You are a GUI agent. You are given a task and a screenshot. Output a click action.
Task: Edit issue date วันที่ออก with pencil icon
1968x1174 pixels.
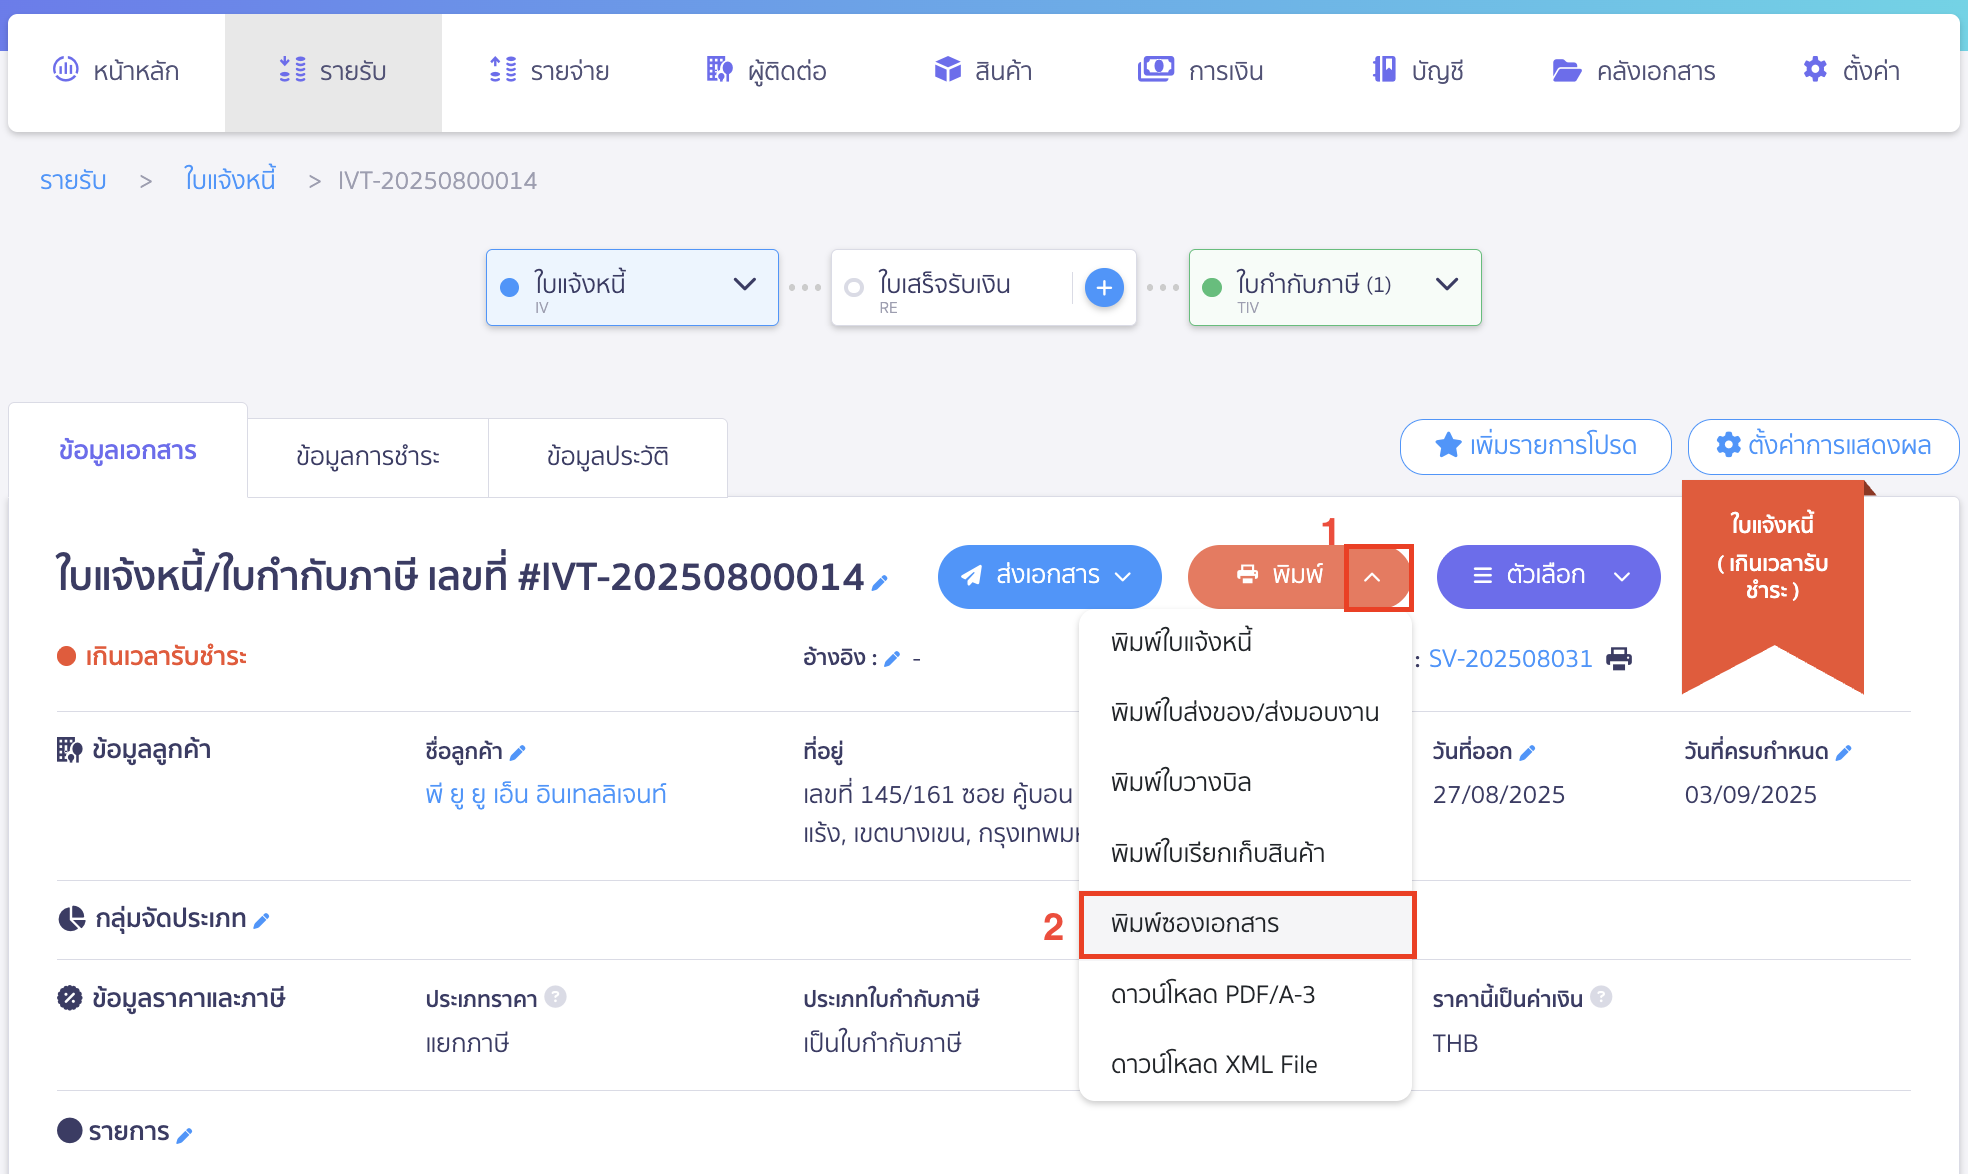click(x=1527, y=751)
